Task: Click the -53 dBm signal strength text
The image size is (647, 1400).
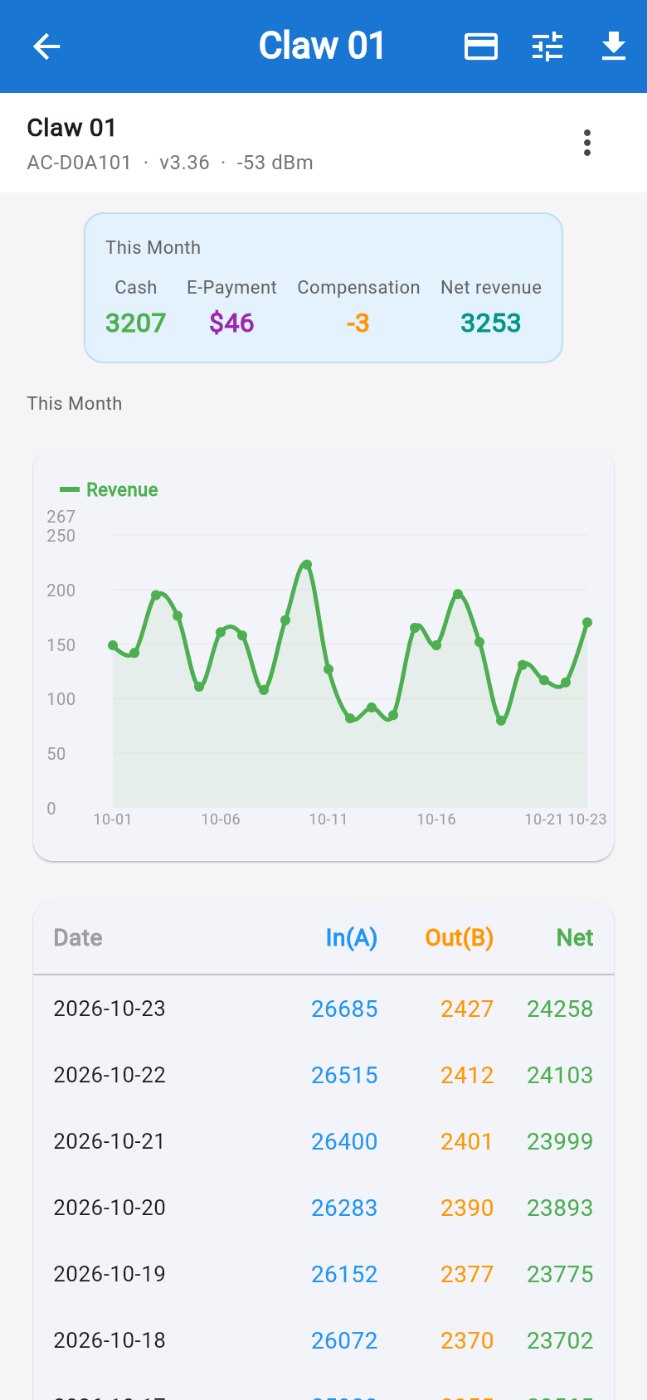Action: click(275, 162)
